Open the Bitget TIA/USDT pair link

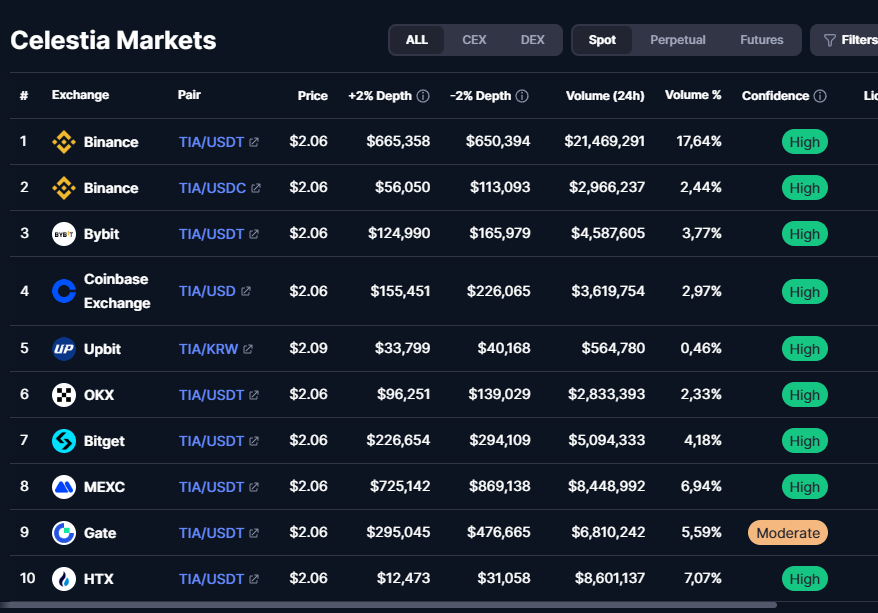(x=211, y=441)
